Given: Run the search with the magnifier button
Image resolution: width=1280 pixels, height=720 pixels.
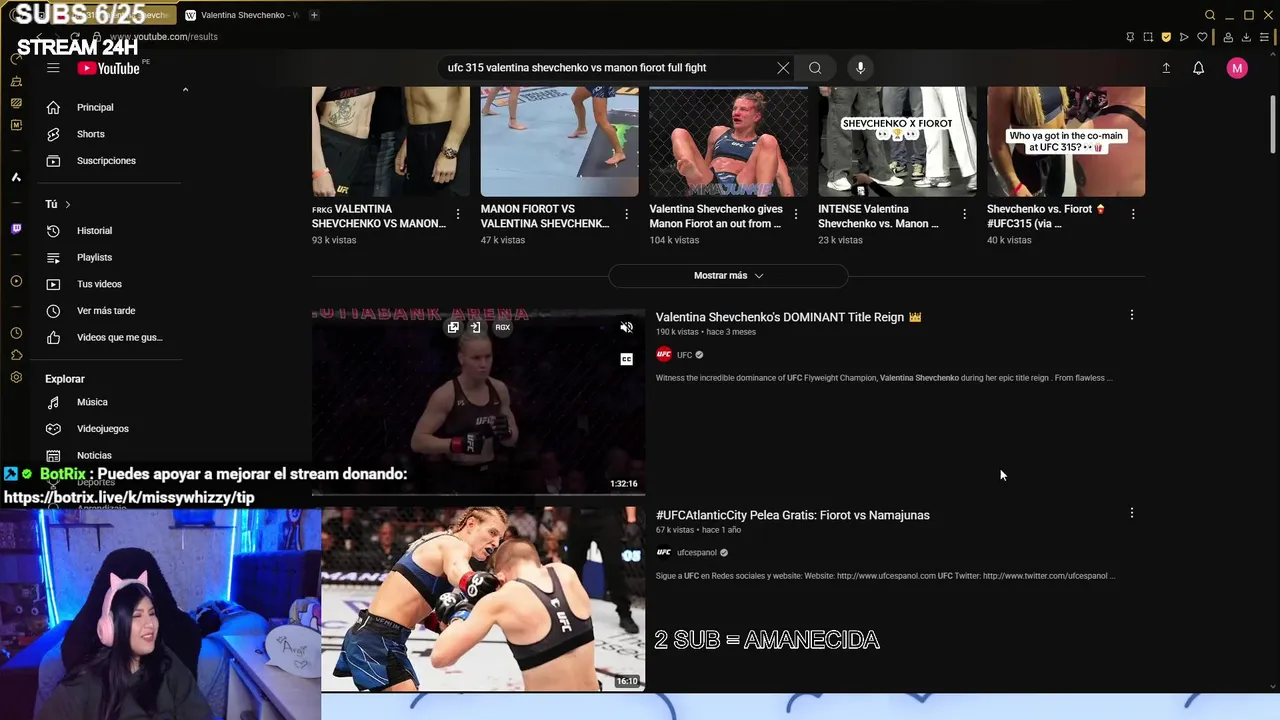Looking at the screenshot, I should pyautogui.click(x=815, y=68).
